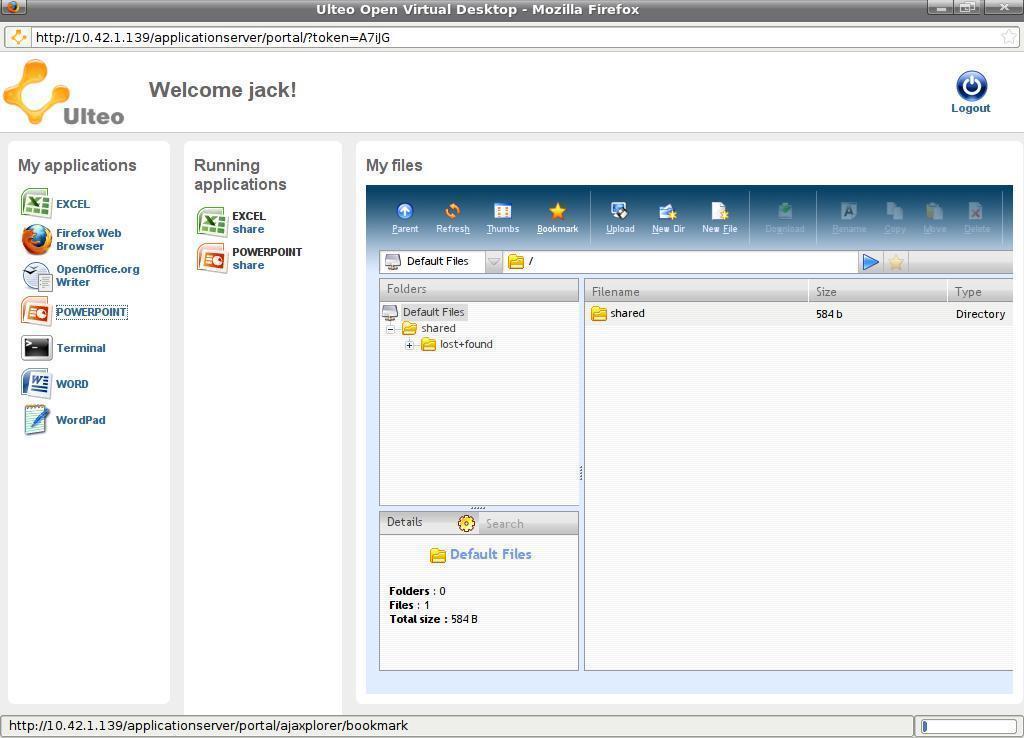Launch EXCEL from My applications
This screenshot has width=1024, height=738.
coord(56,203)
